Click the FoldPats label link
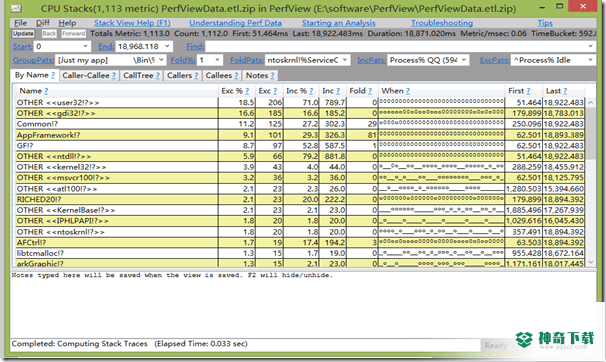 click(247, 60)
